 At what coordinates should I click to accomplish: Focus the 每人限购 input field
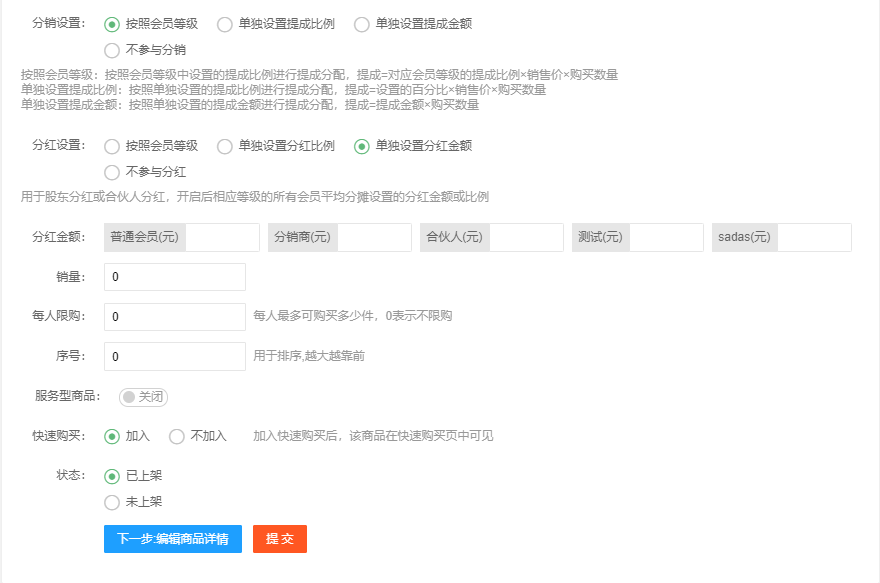tap(175, 316)
